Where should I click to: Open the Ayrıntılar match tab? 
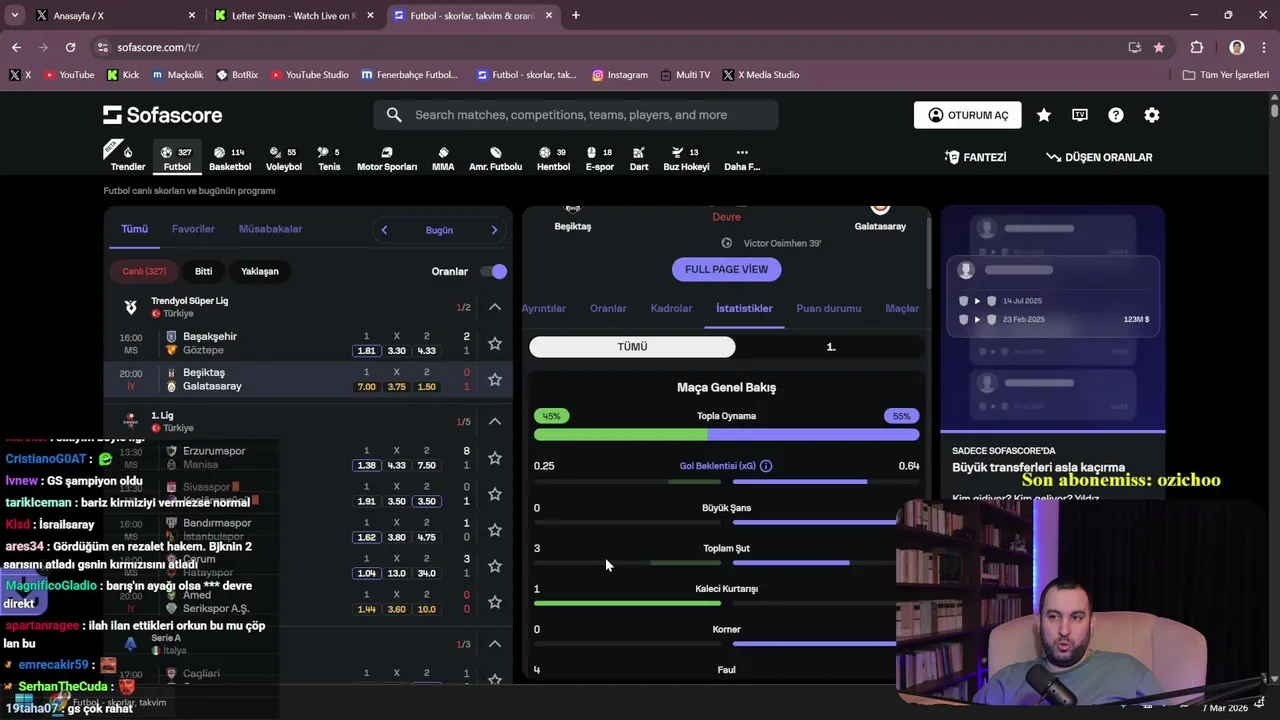[544, 308]
